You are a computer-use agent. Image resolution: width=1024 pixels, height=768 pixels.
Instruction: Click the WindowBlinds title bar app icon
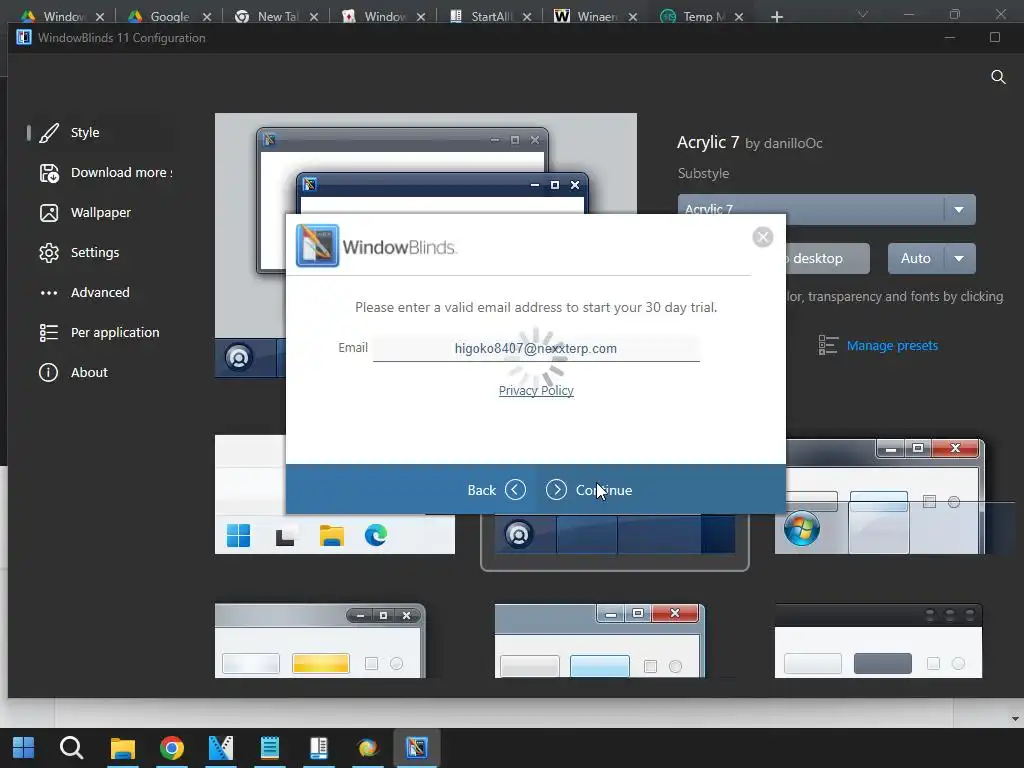click(x=24, y=37)
